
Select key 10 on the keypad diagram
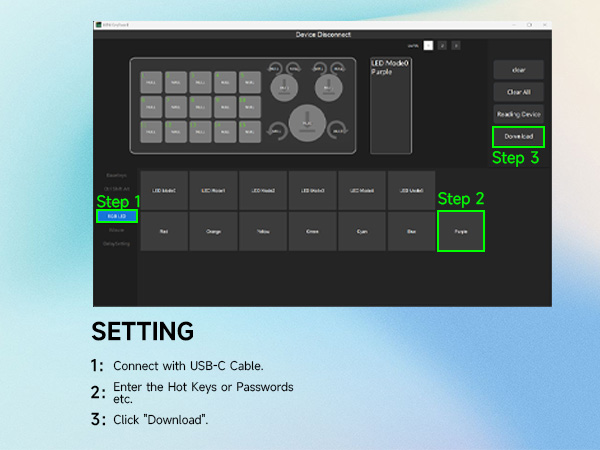pos(249,107)
